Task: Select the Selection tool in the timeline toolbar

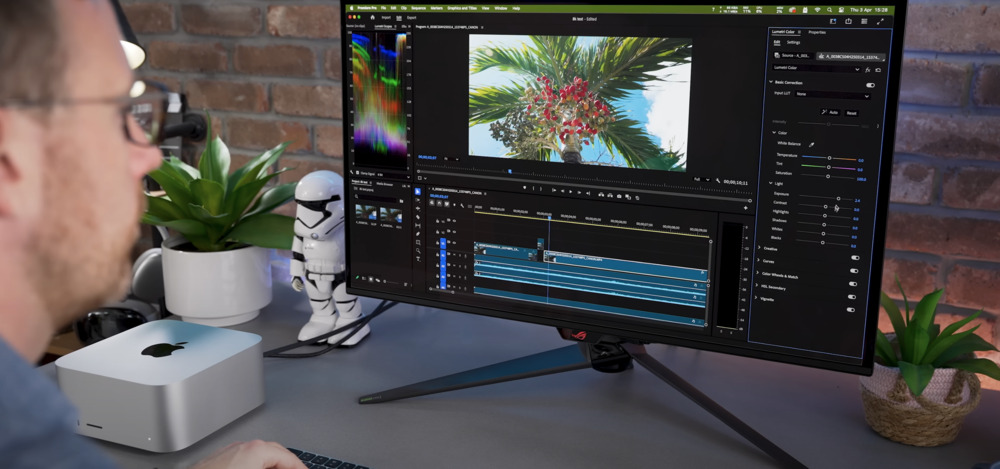Action: (419, 191)
